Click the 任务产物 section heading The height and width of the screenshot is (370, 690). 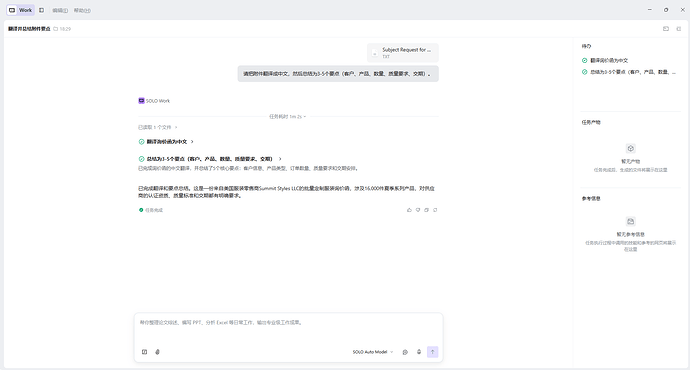tap(591, 122)
